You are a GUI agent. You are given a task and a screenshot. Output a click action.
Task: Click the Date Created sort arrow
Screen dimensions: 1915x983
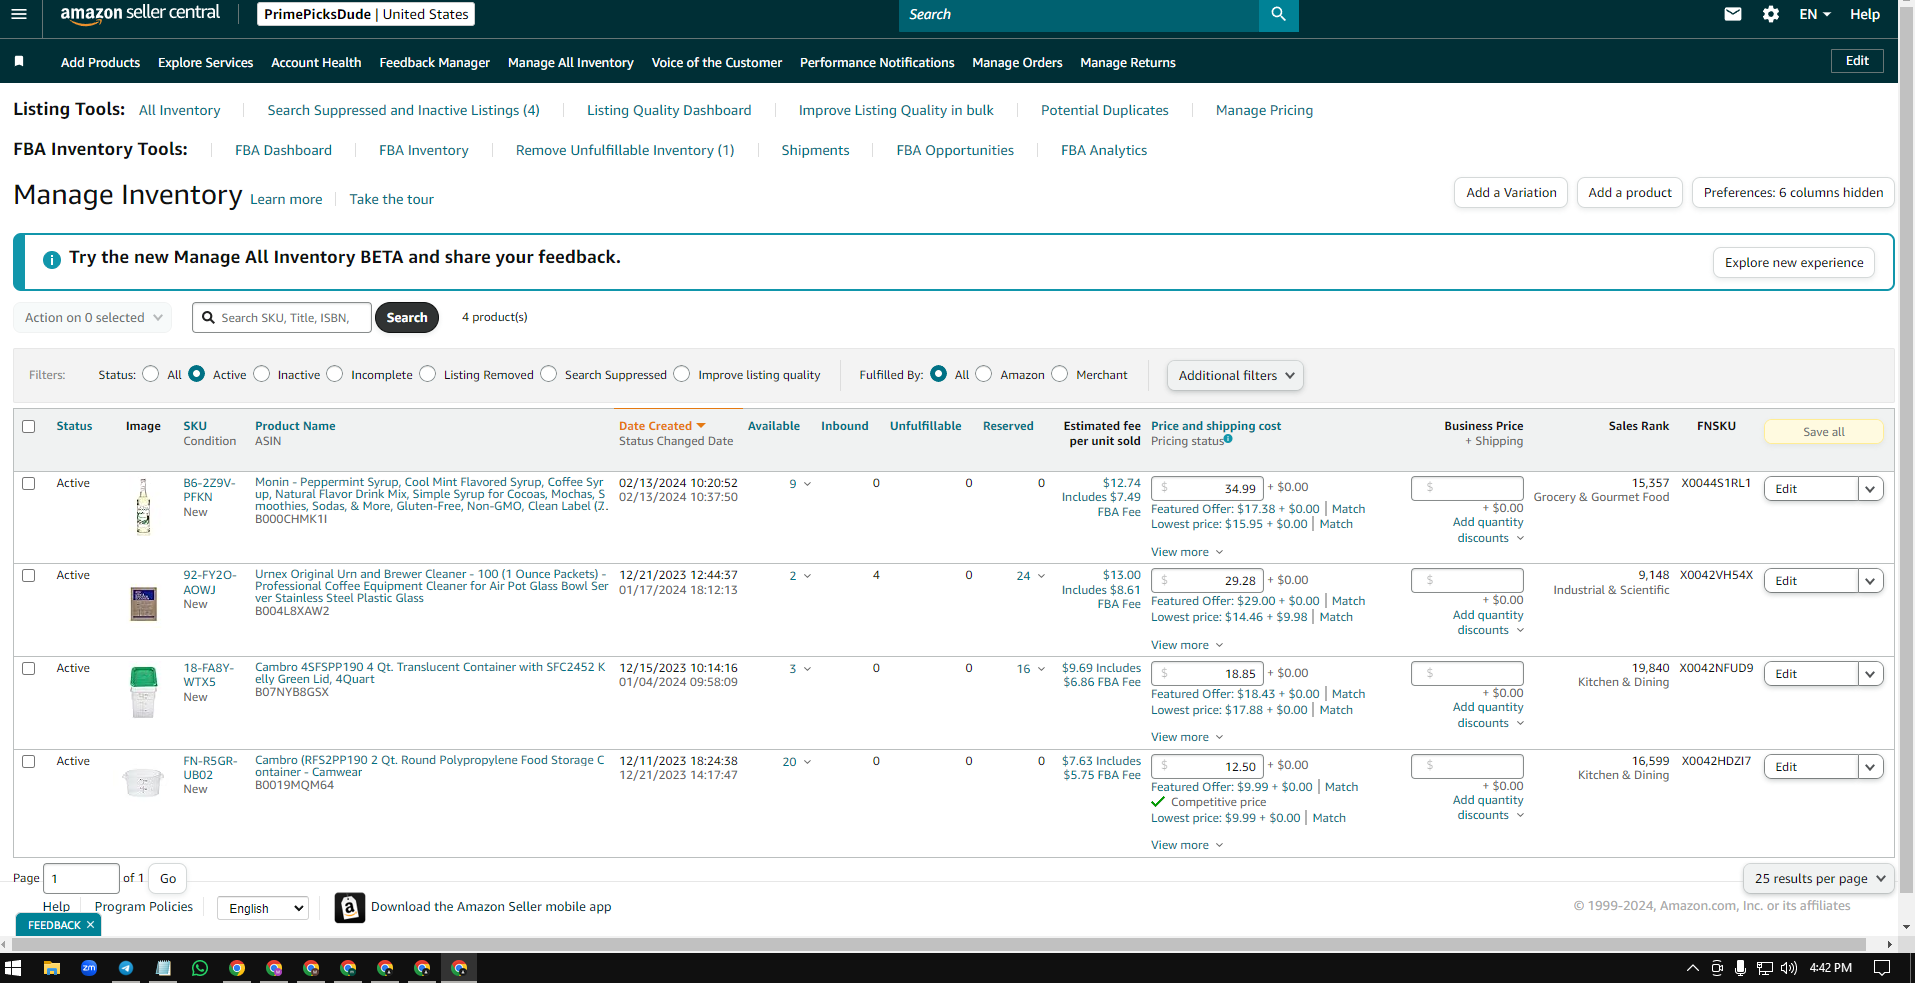tap(701, 426)
